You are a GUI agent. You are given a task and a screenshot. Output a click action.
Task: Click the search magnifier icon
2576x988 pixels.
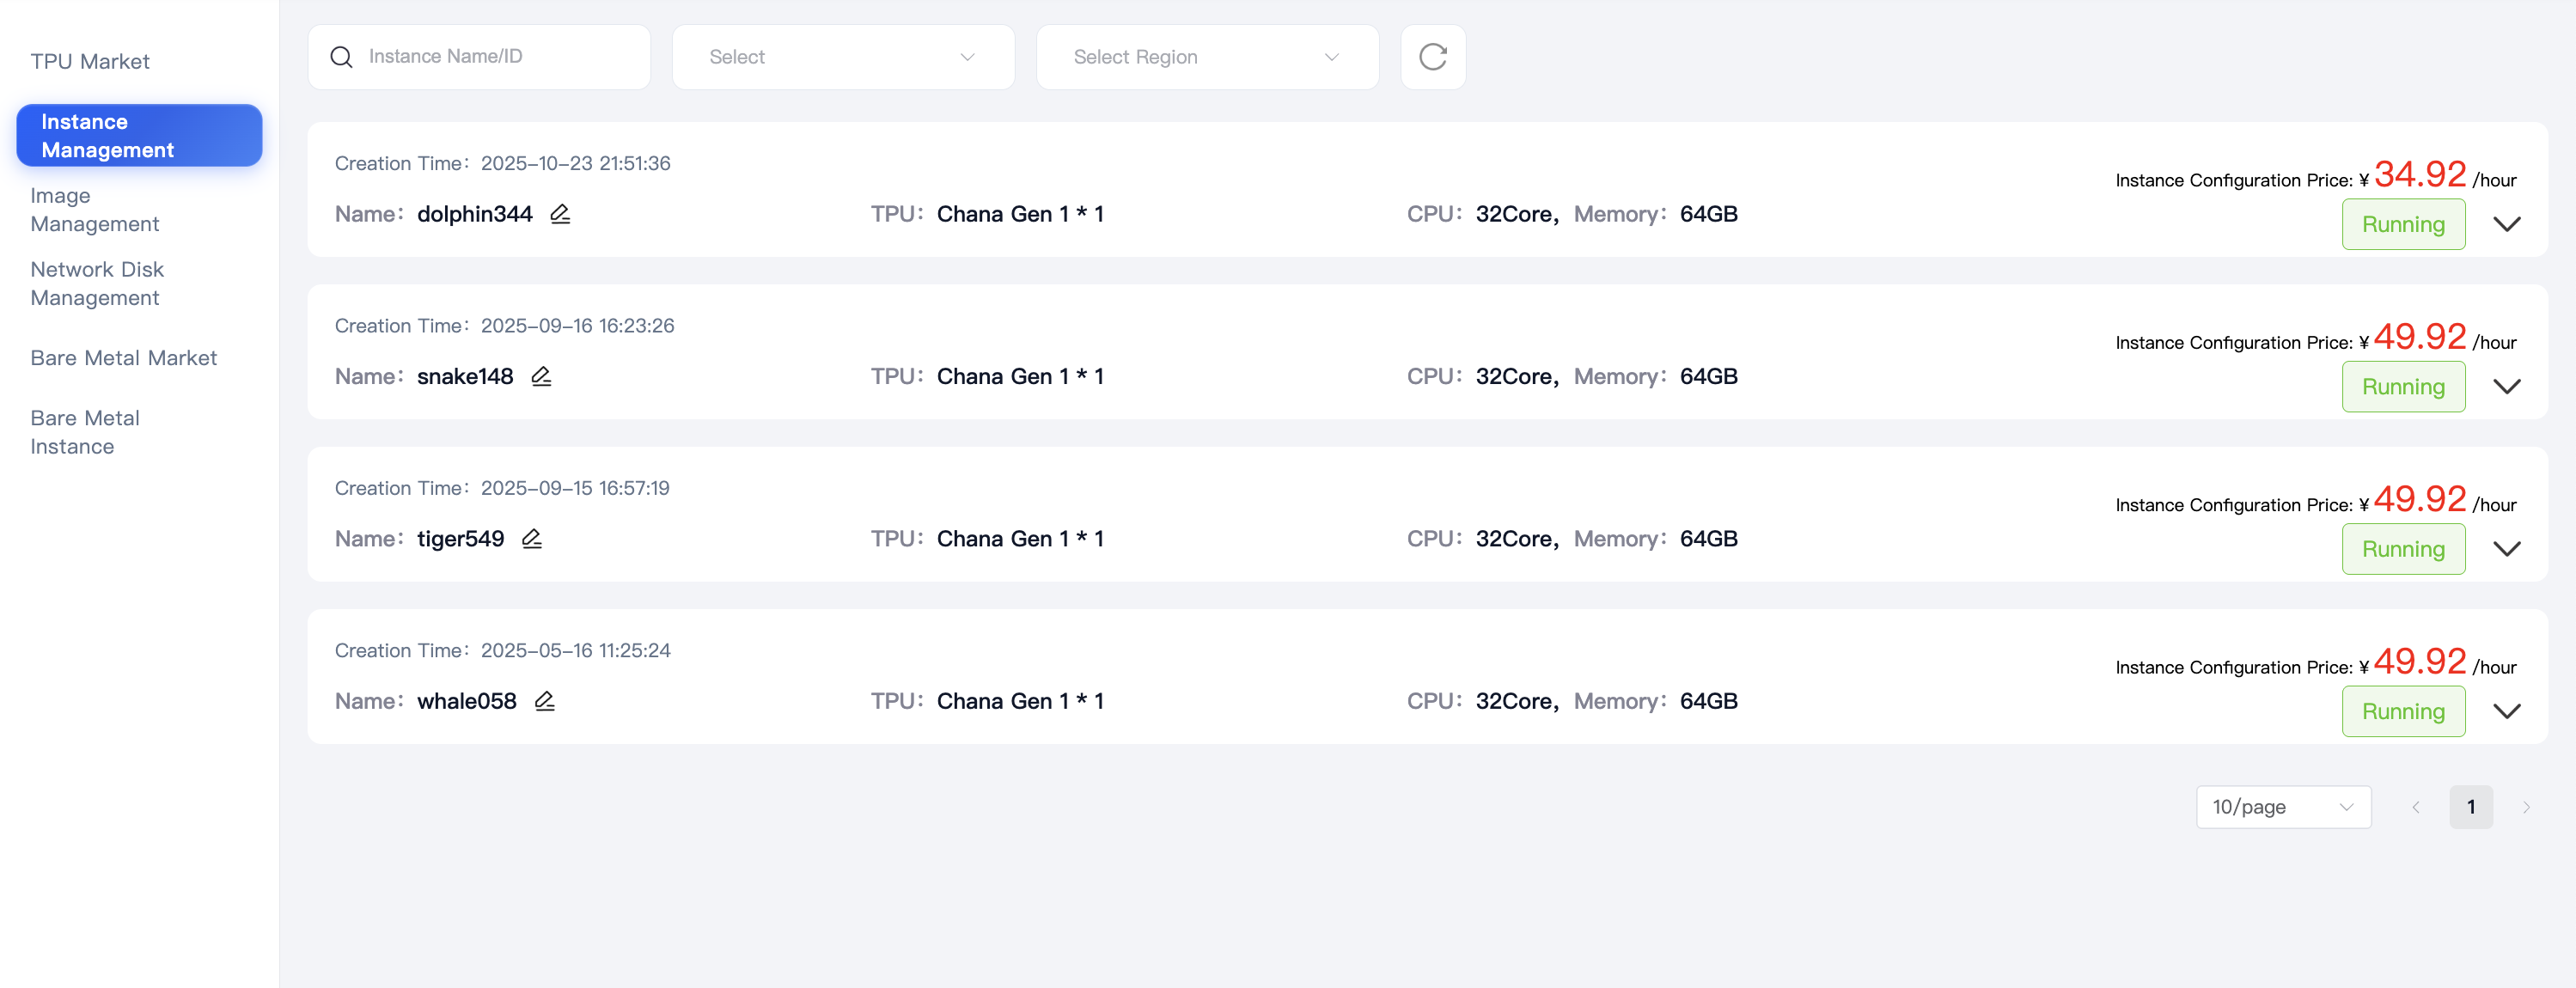pyautogui.click(x=341, y=57)
